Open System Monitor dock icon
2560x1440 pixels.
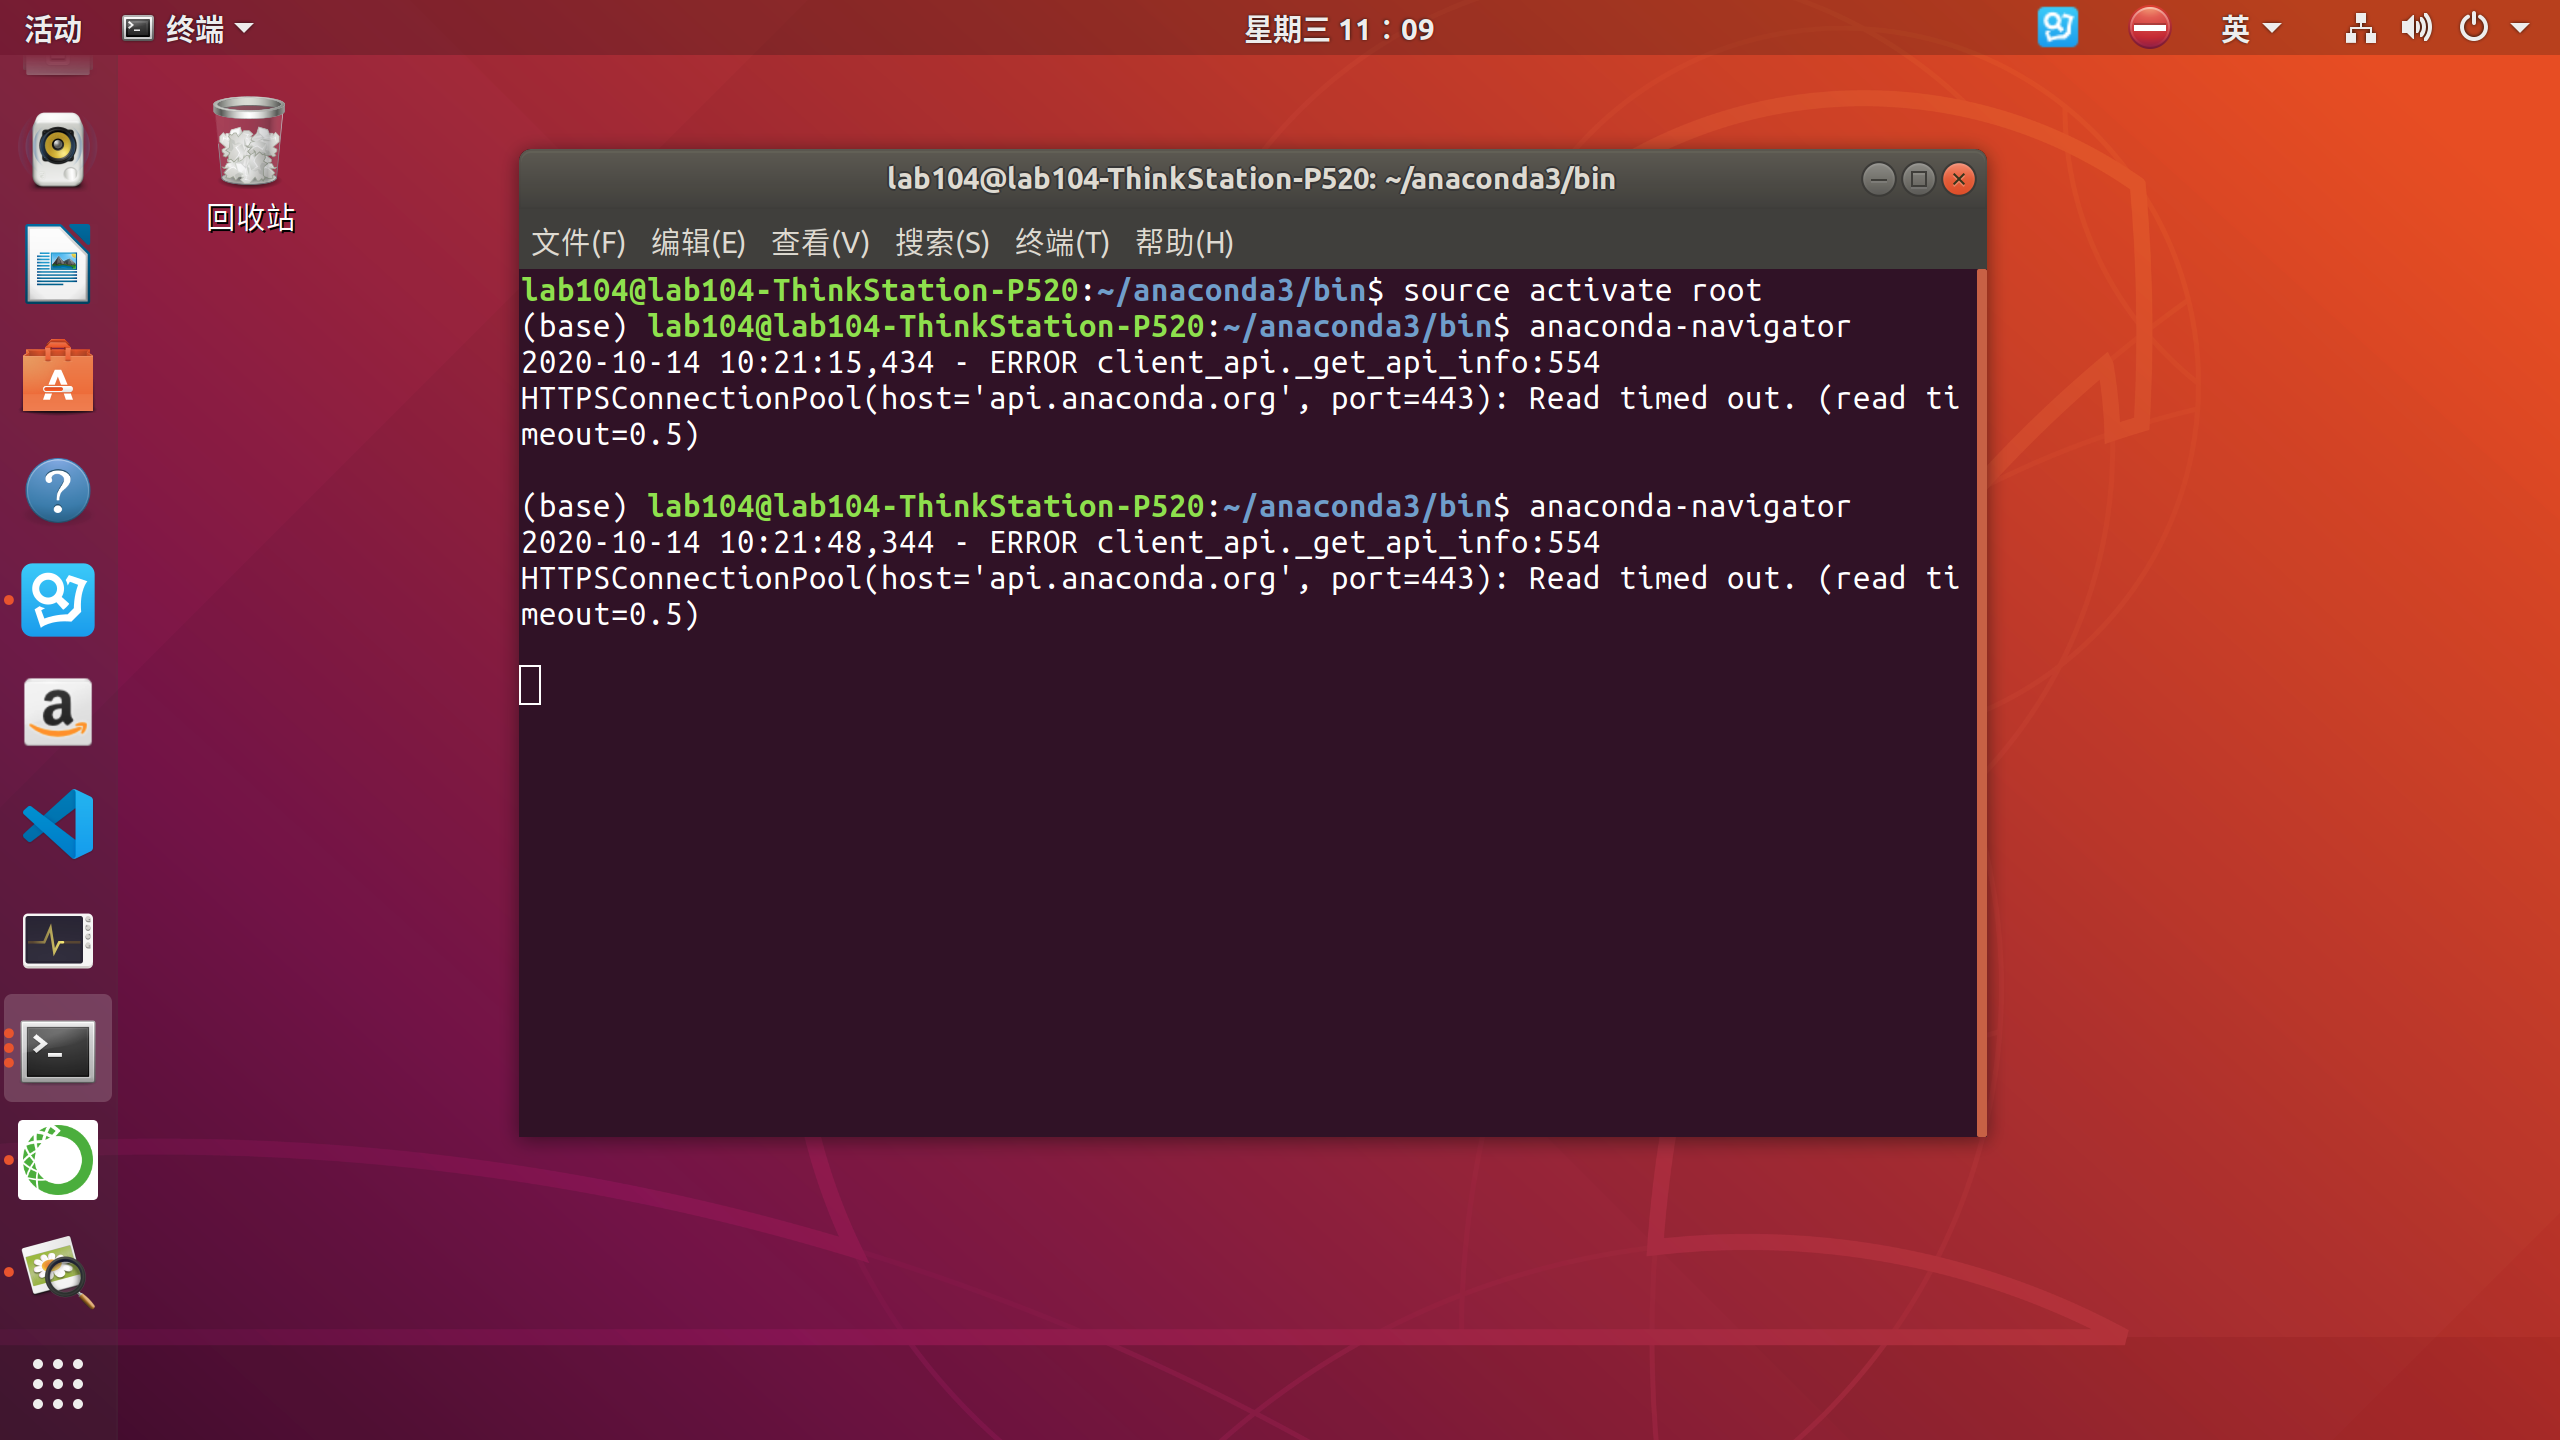58,940
